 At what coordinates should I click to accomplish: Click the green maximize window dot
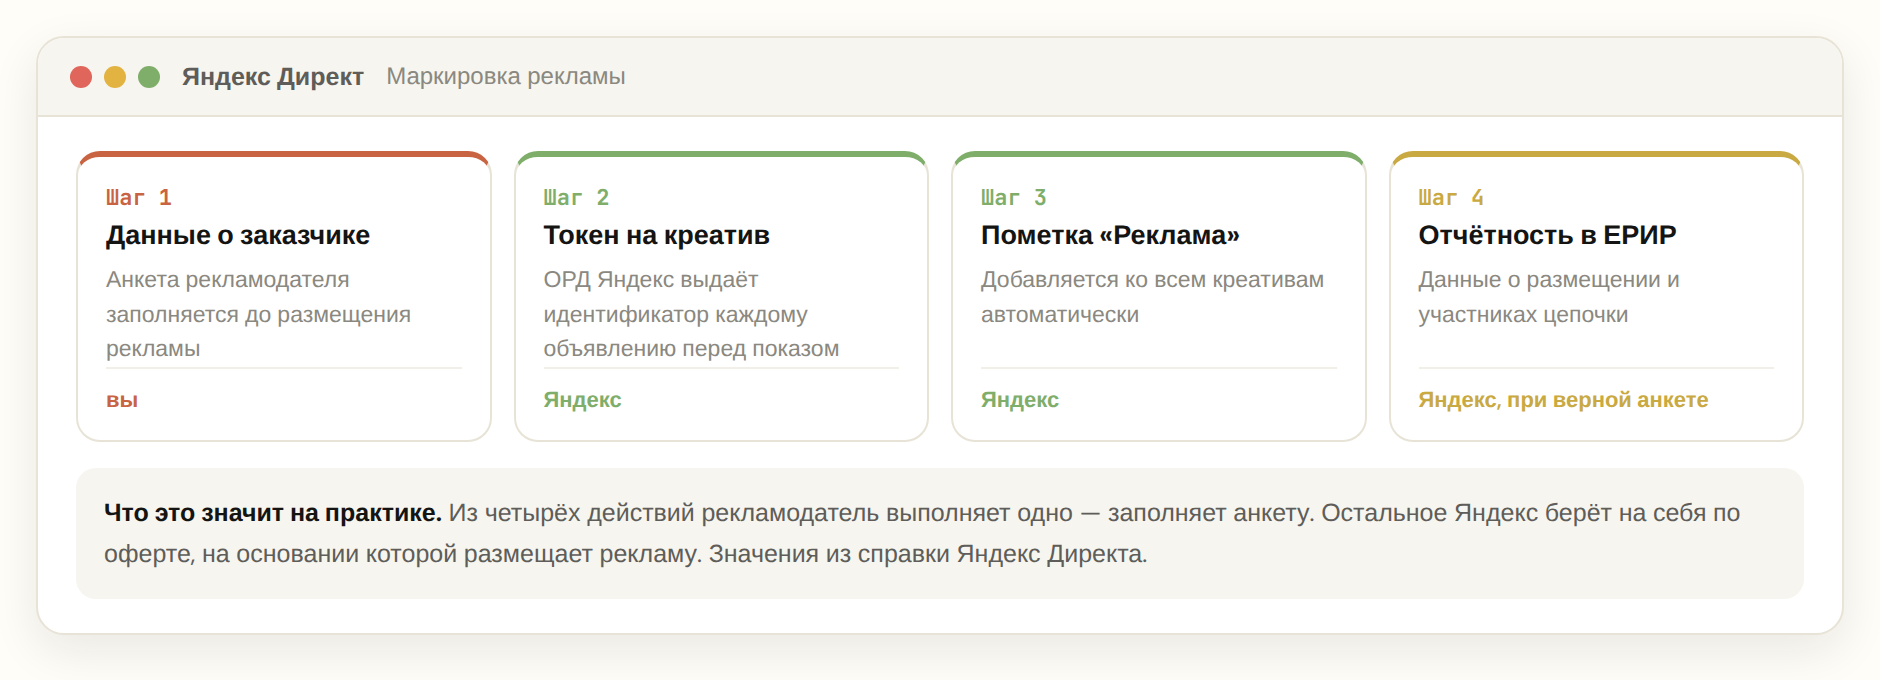(149, 77)
